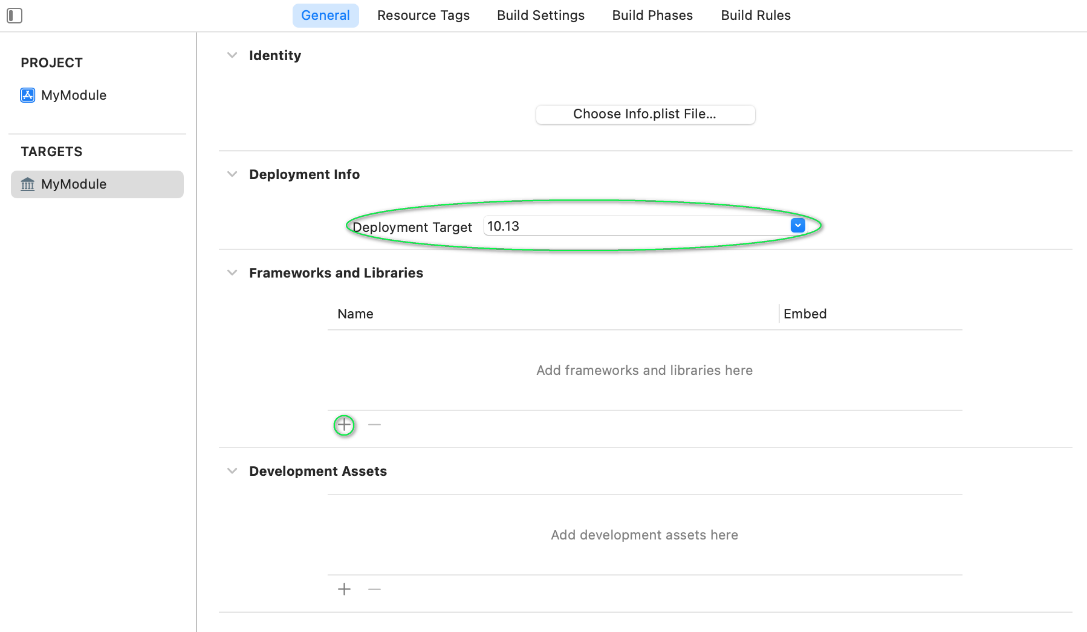Screen dimensions: 1087x632
Task: Select MyModule under TARGETS
Action: tap(97, 184)
